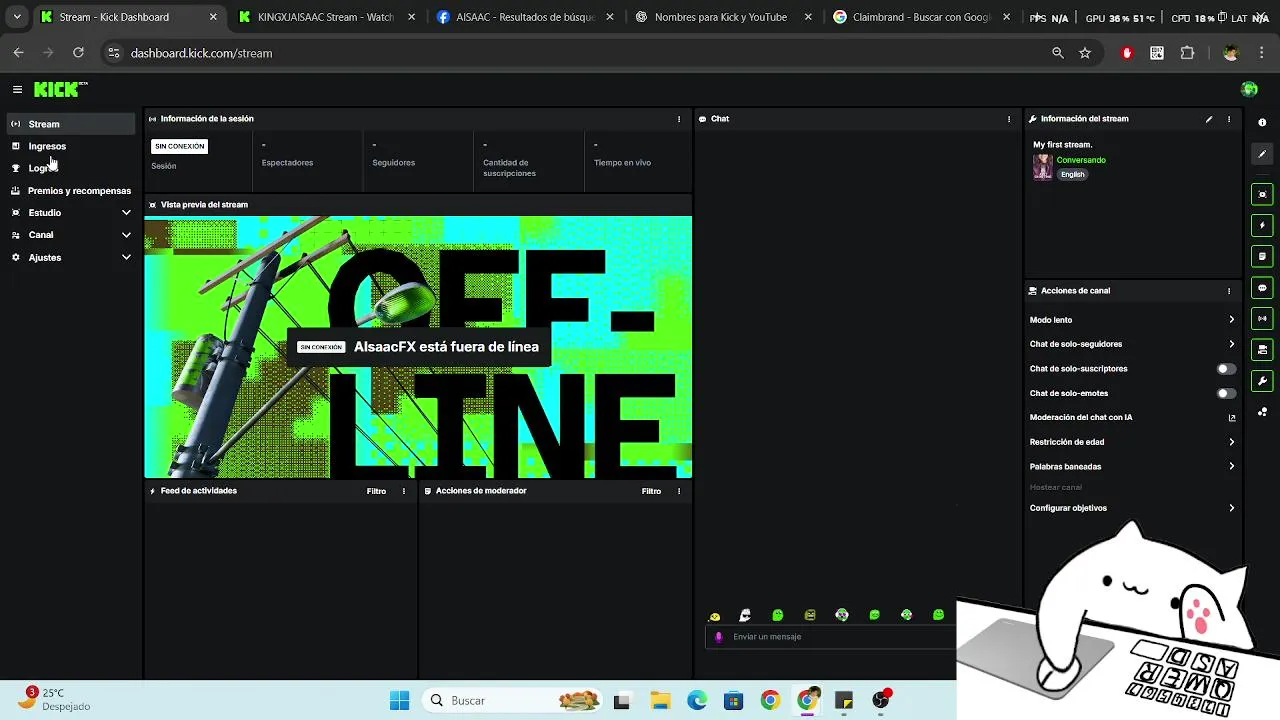
Task: Open the Acciones de canal three-dot menu
Action: (x=1229, y=291)
